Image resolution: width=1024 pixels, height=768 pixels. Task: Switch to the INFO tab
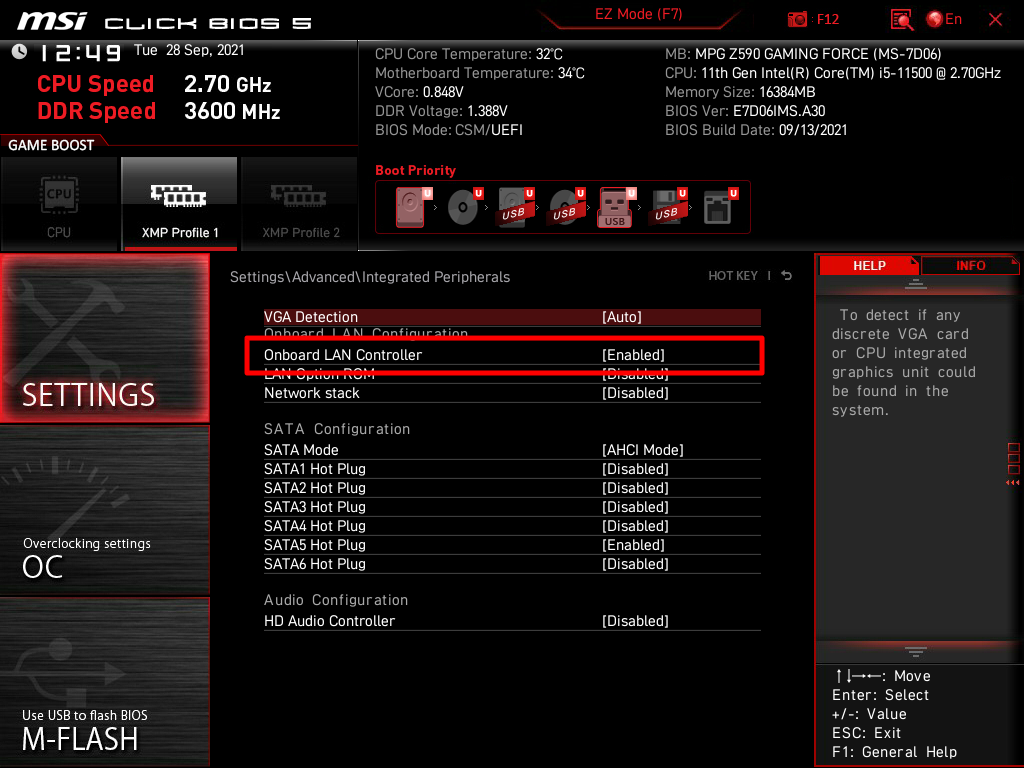pyautogui.click(x=970, y=266)
